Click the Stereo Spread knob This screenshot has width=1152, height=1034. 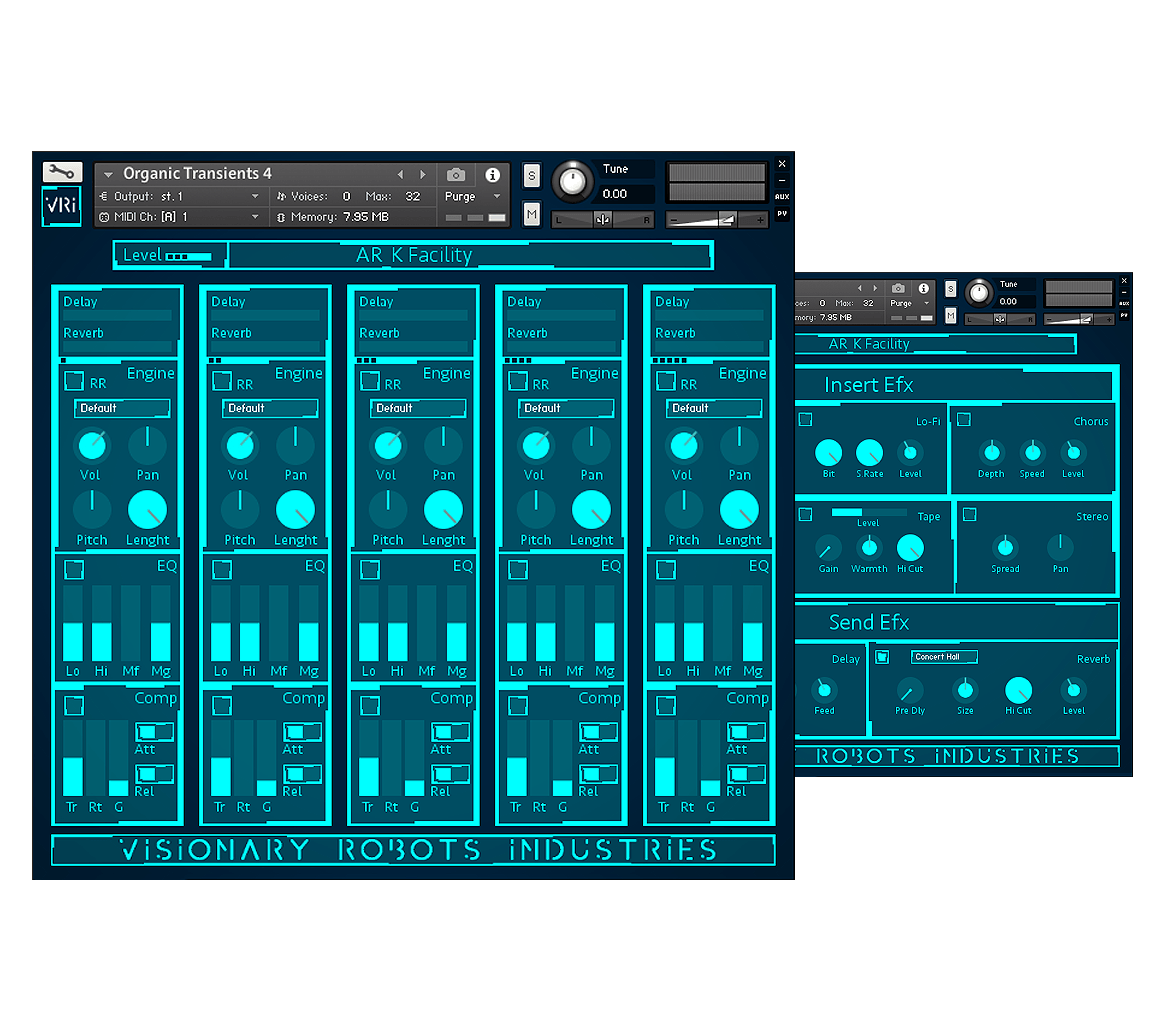point(1005,547)
